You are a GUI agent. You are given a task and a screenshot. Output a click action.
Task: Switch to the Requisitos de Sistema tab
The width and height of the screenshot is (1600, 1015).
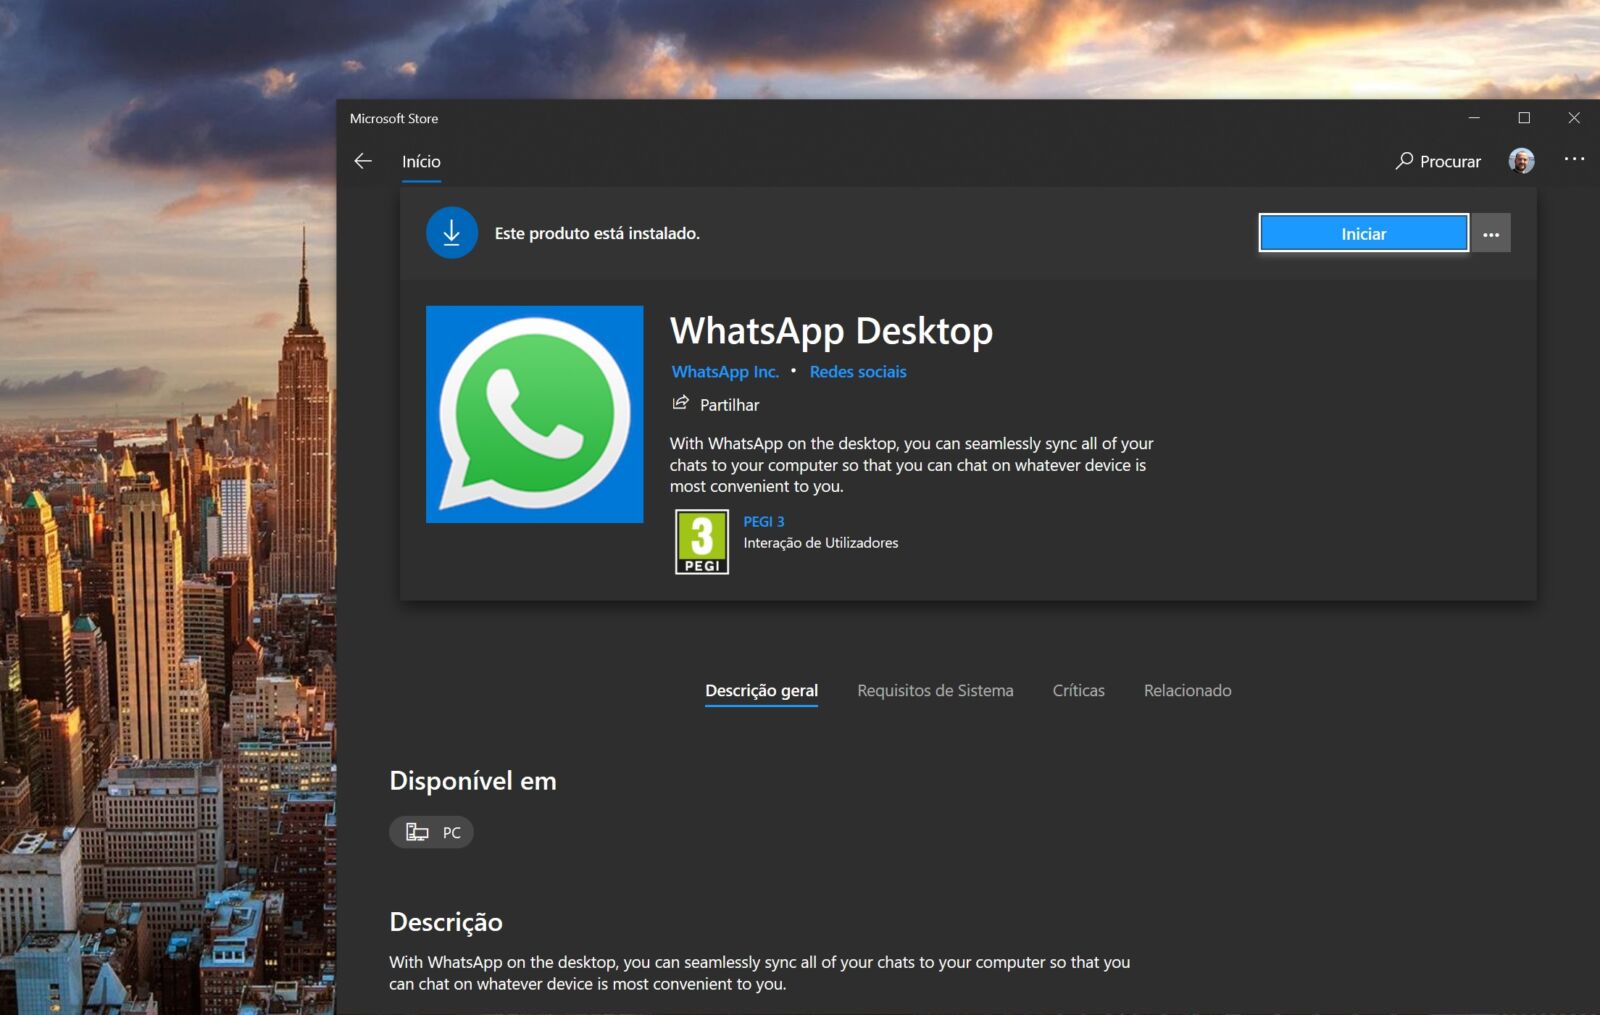coord(934,690)
